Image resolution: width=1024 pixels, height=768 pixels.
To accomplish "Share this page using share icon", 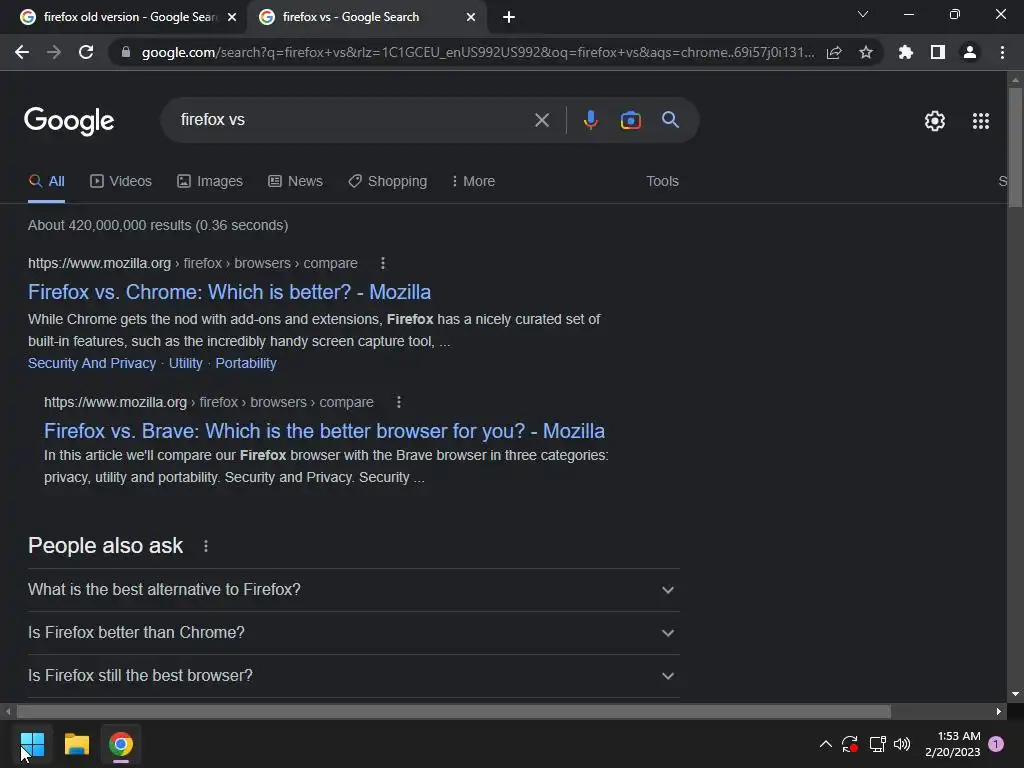I will (x=834, y=52).
